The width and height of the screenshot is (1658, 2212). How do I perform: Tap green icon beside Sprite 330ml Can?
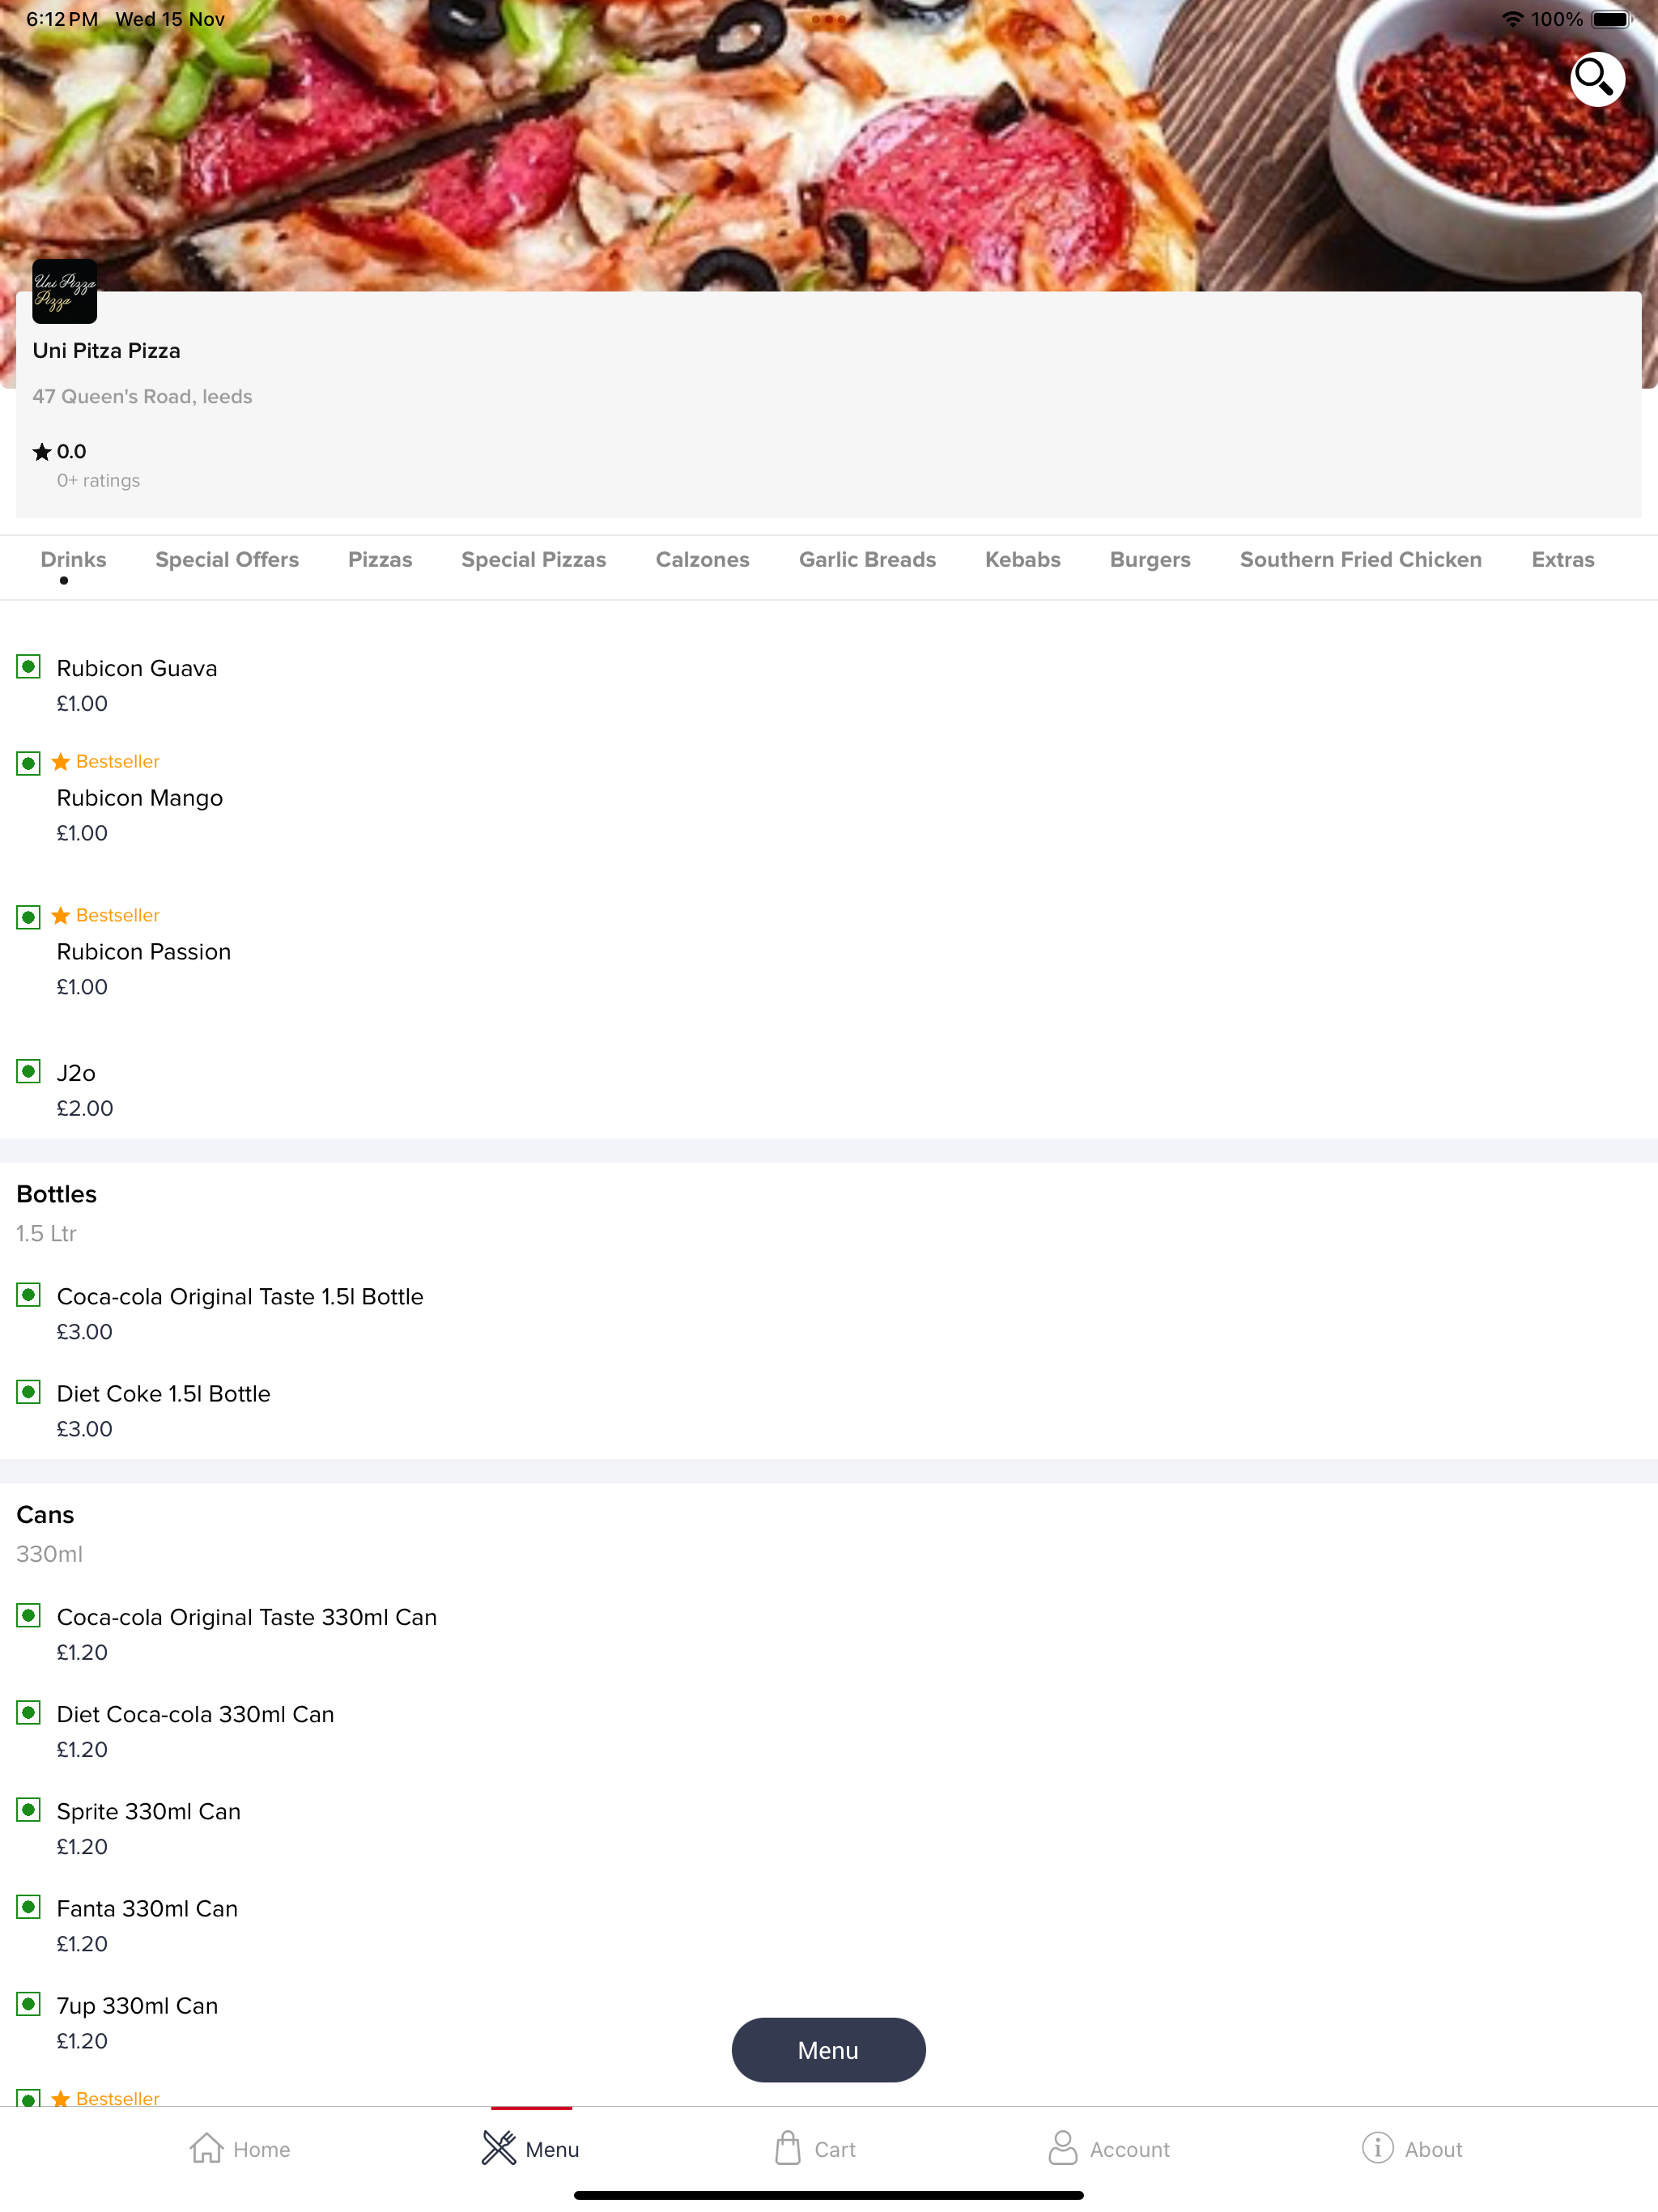point(29,1810)
